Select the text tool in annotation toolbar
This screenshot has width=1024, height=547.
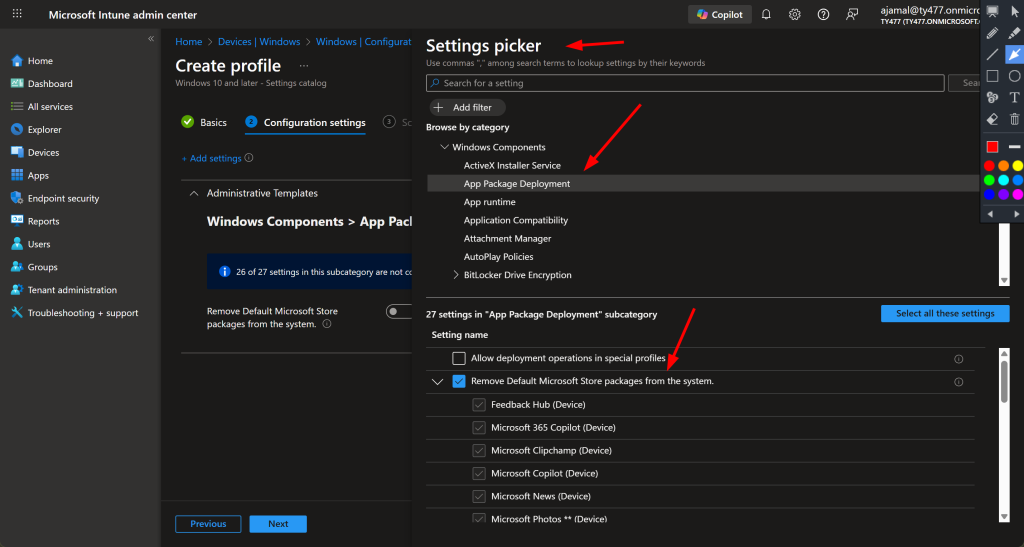tap(1014, 97)
